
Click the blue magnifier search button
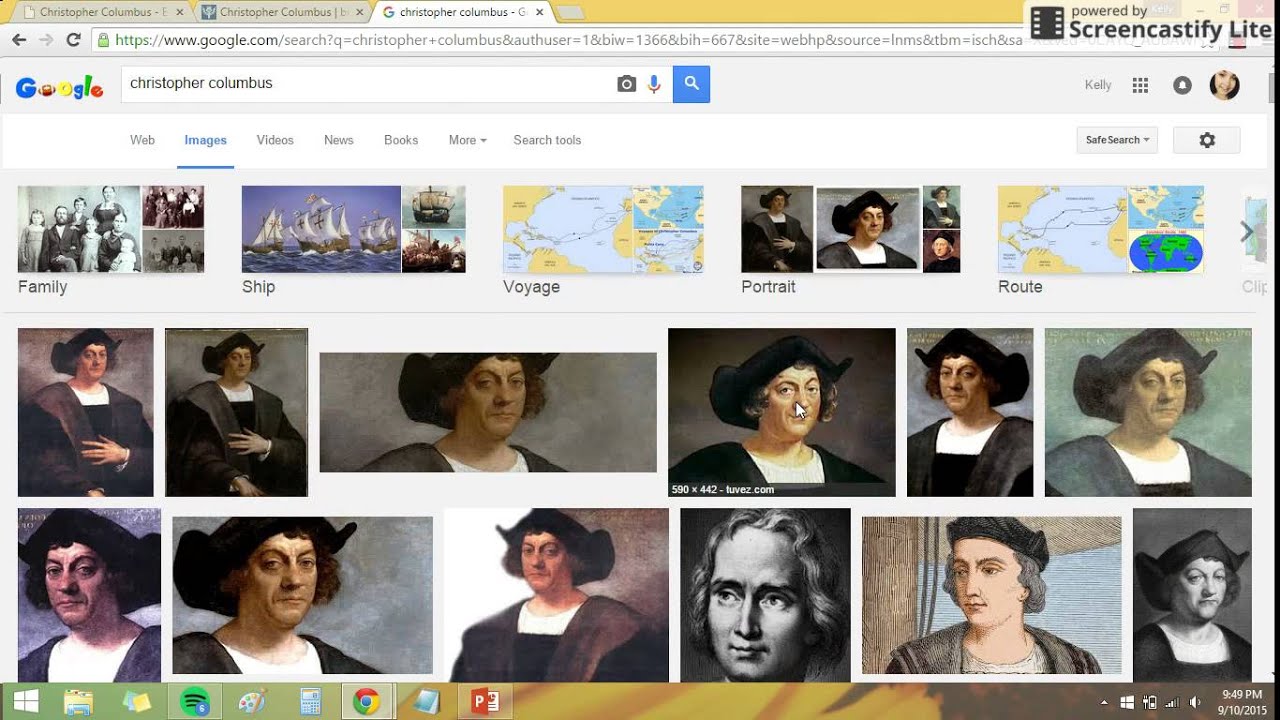[691, 84]
